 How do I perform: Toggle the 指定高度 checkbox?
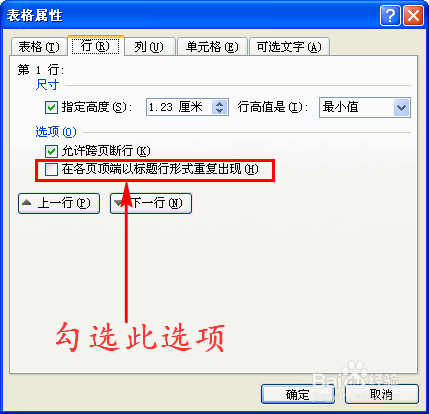click(51, 108)
